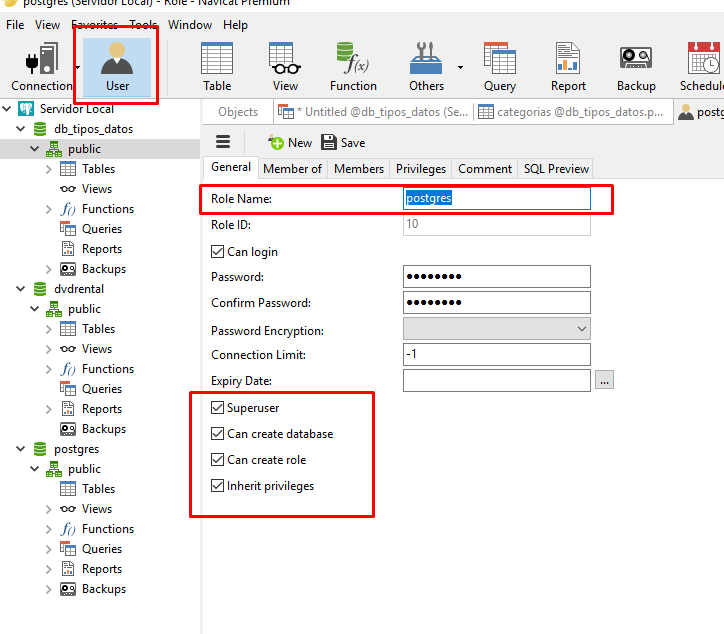Open Queries under db_tipos_datos public

[x=102, y=229]
